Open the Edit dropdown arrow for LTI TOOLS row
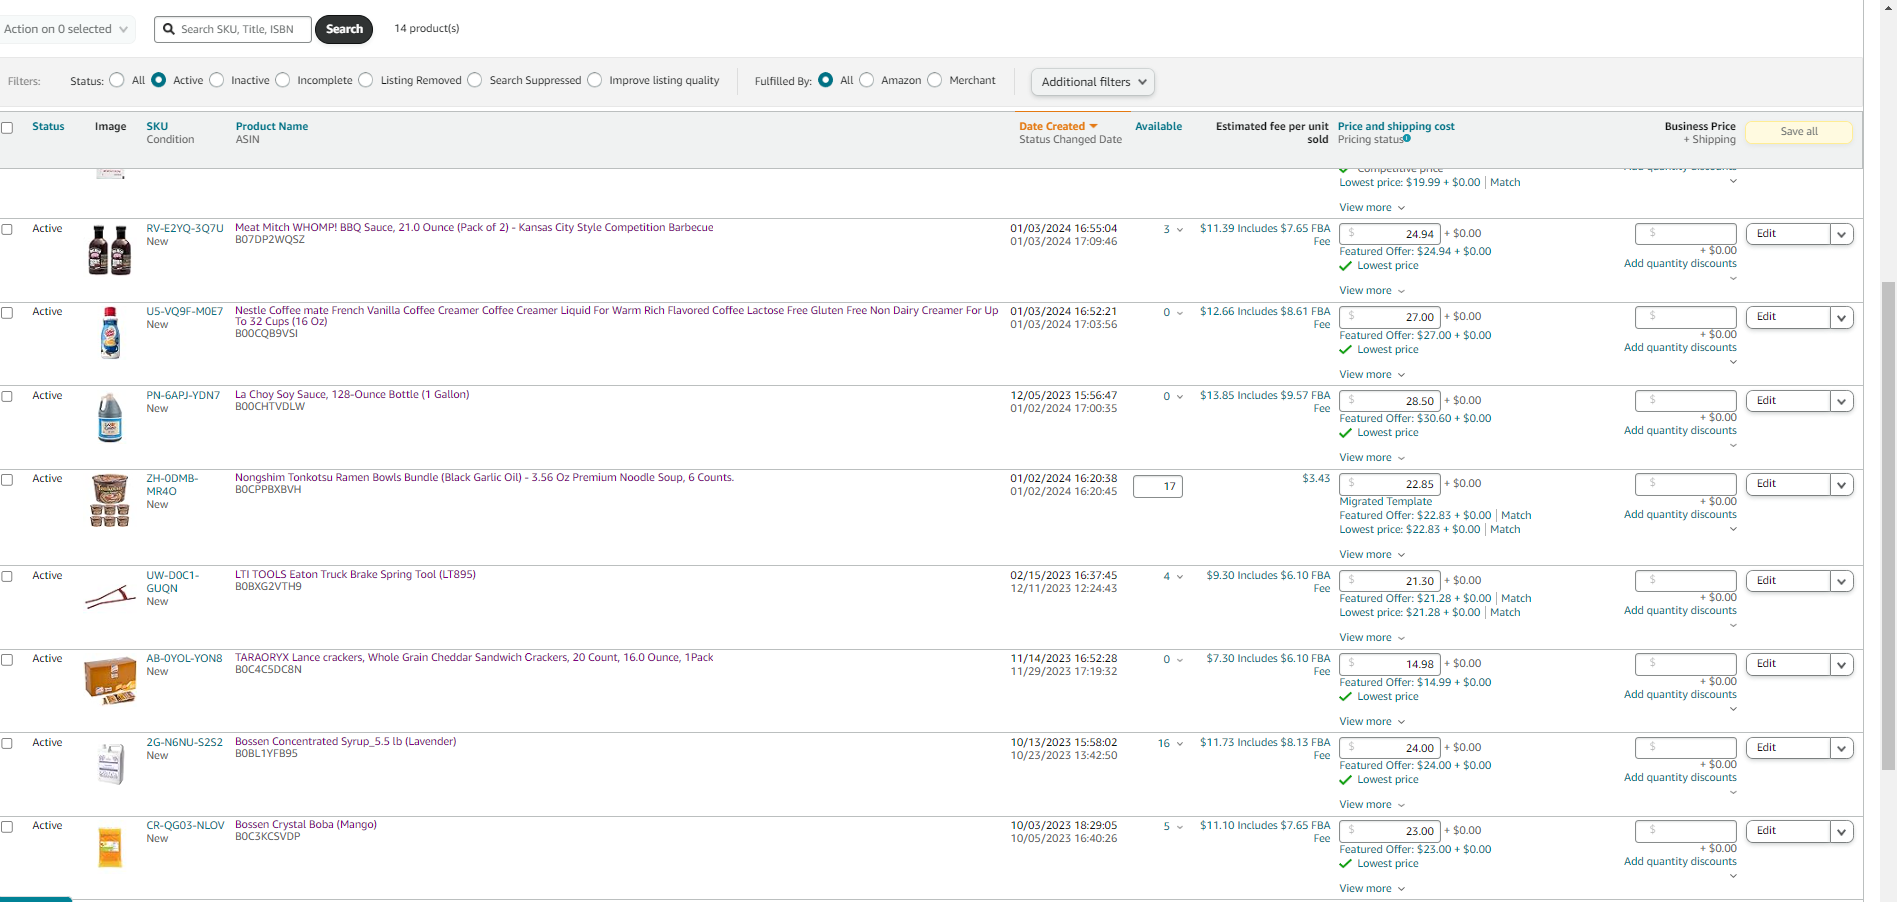 click(1842, 581)
